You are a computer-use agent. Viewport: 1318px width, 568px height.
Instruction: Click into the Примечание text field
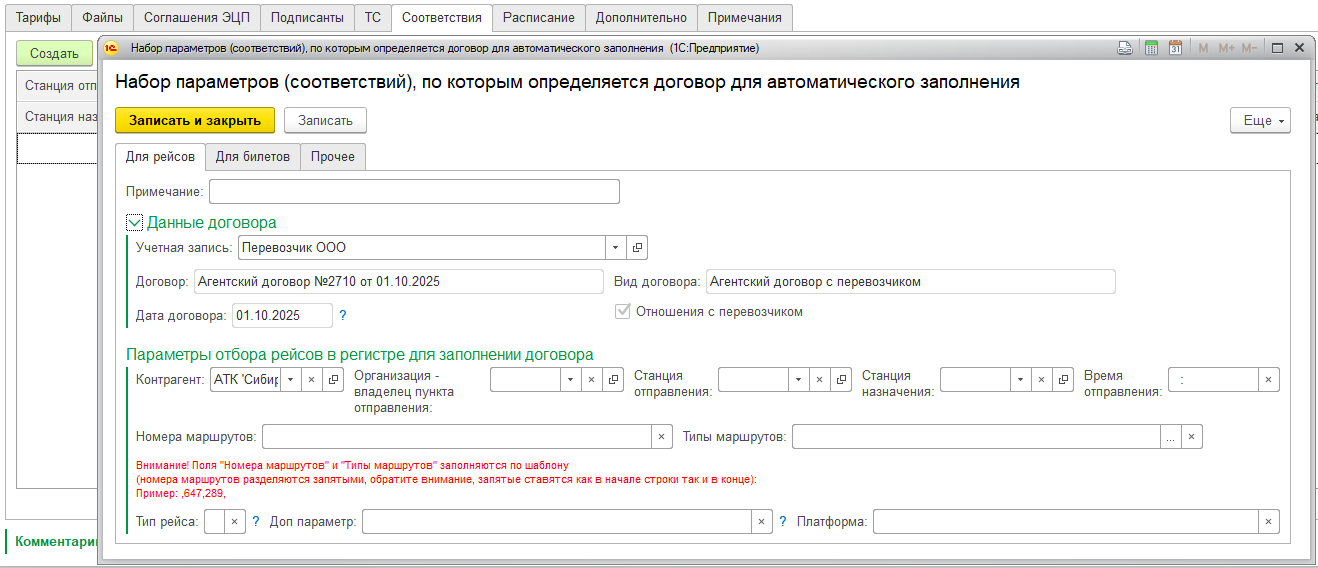[x=414, y=191]
